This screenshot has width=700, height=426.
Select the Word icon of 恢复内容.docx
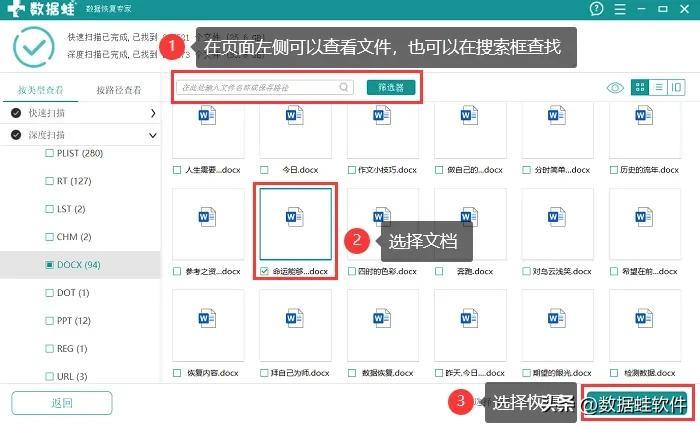207,318
